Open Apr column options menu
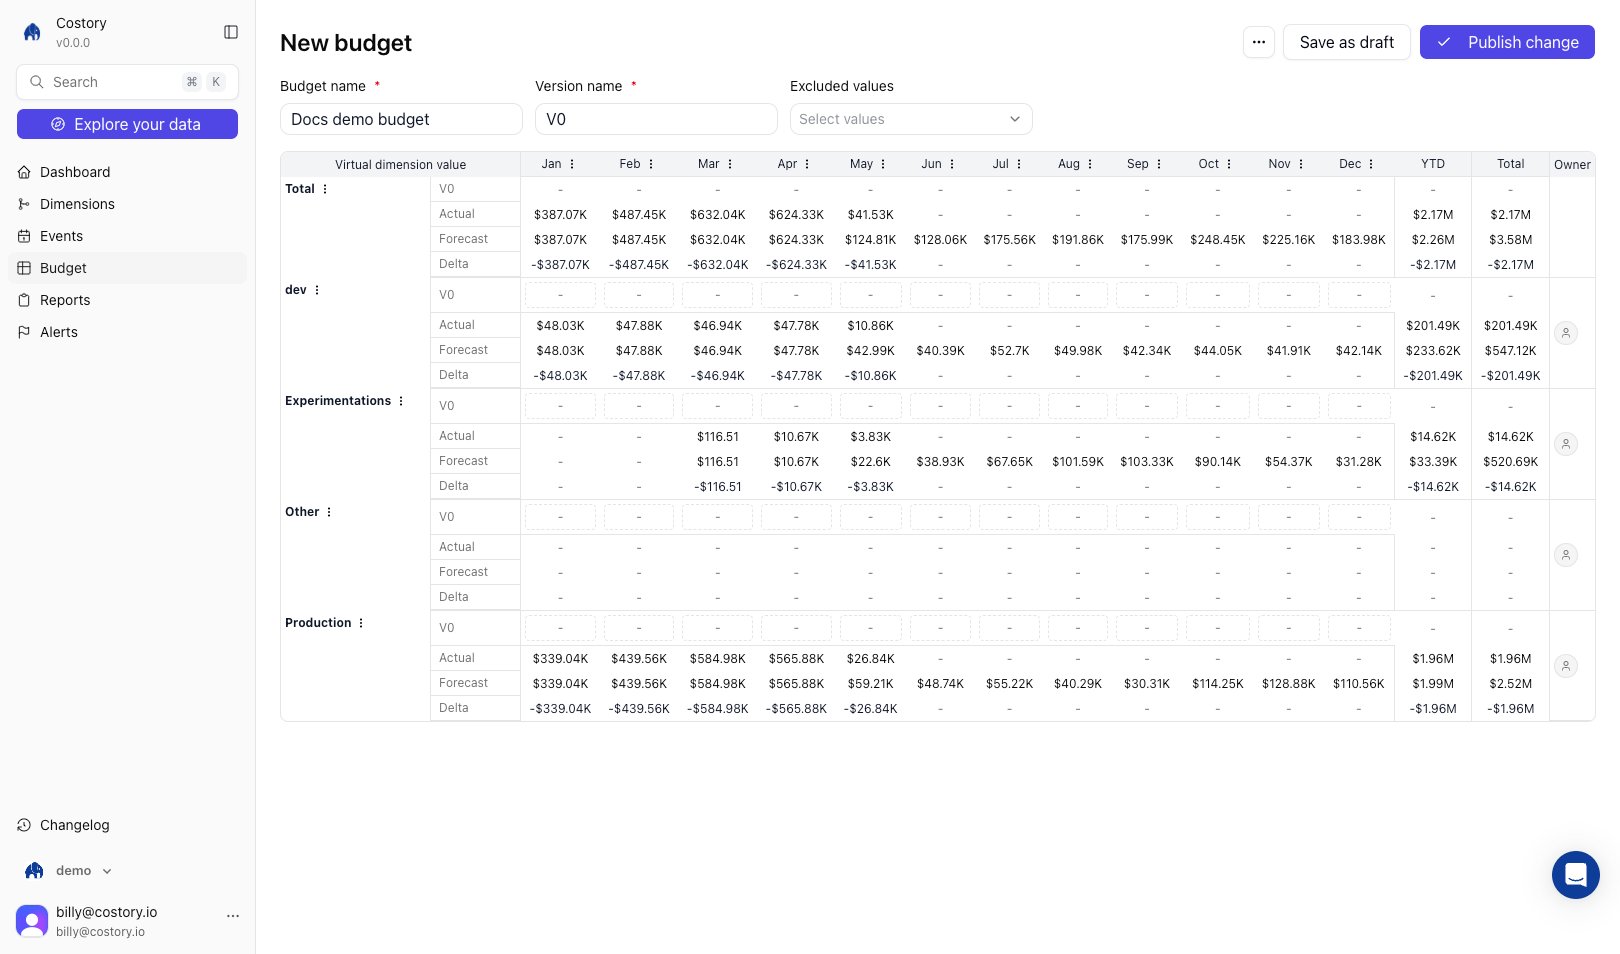 point(807,164)
